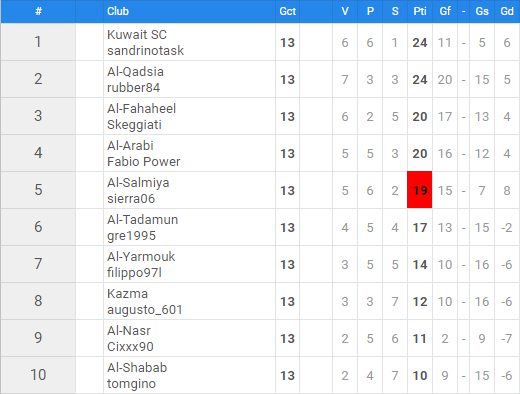This screenshot has height=394, width=520.
Task: Select Al-Fahaheel team name
Action: [141, 109]
